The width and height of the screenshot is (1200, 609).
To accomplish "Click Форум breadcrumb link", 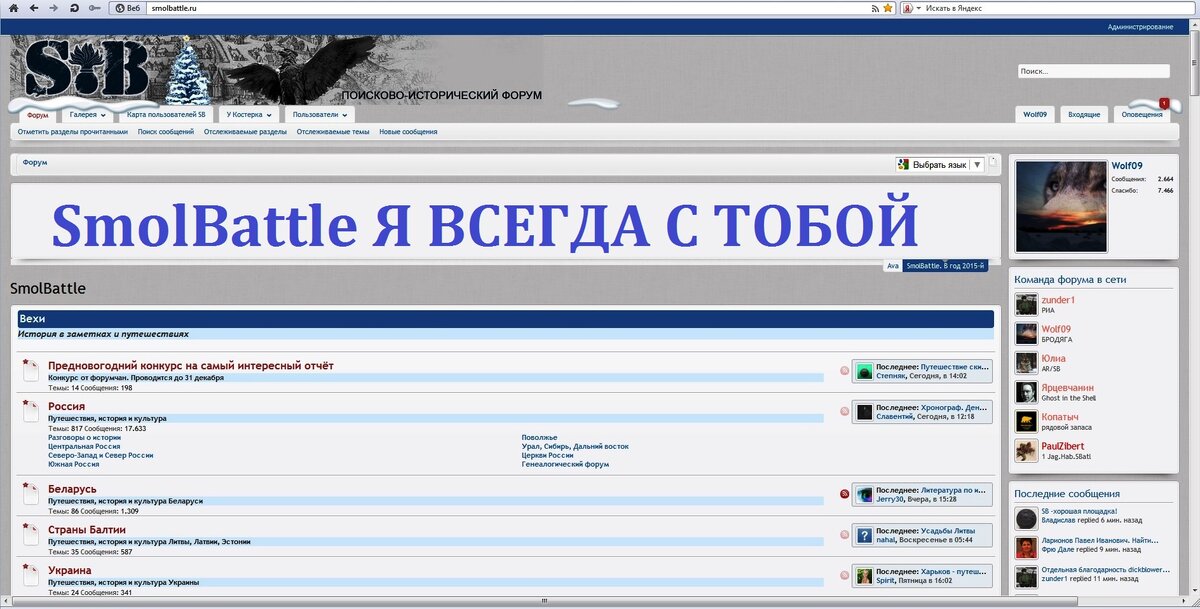I will click(x=35, y=162).
